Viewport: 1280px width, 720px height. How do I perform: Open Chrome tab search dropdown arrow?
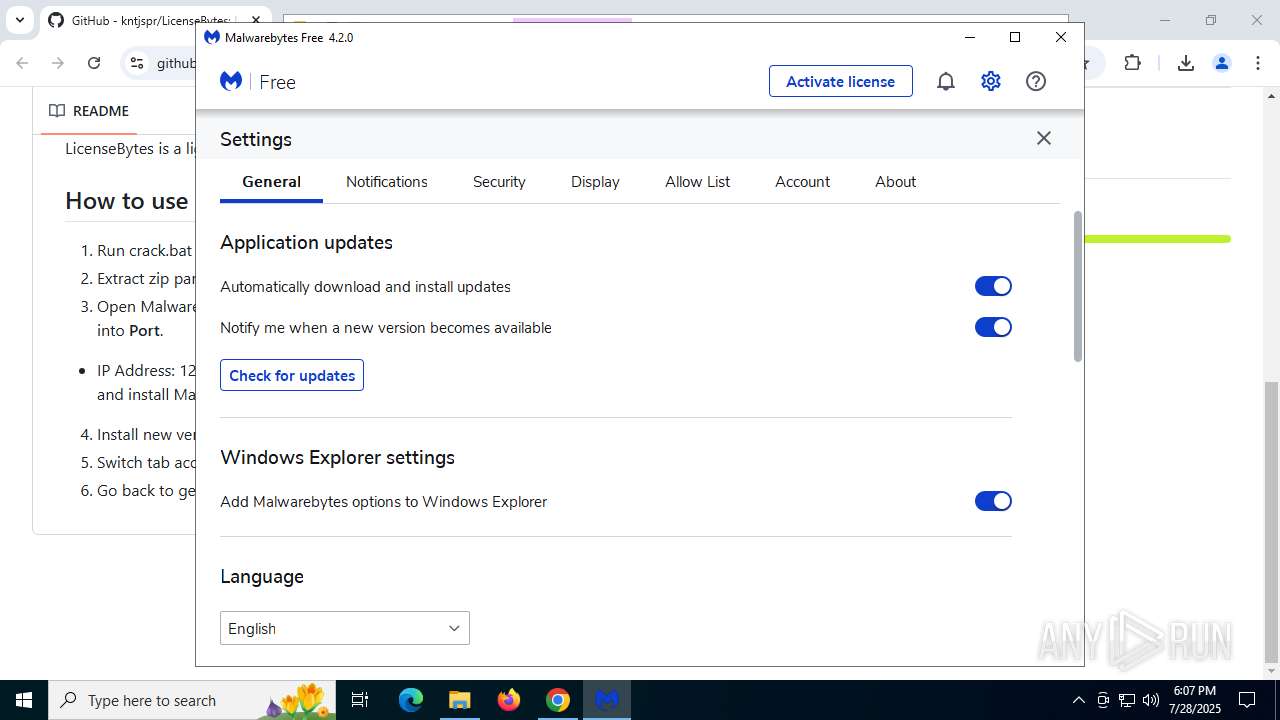click(19, 20)
